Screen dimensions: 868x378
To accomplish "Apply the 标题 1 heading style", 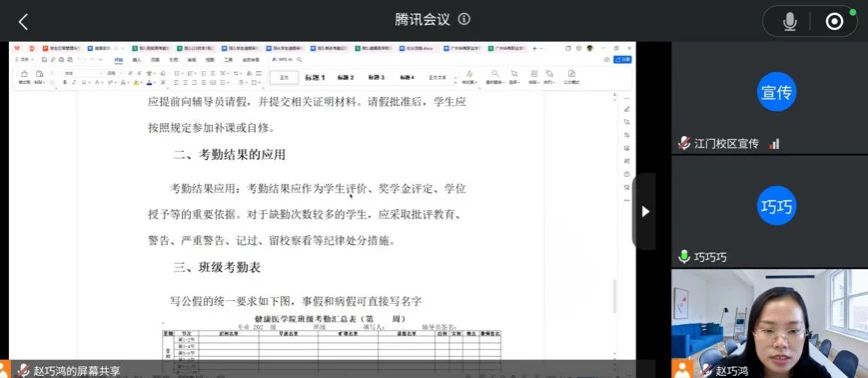I will 314,77.
